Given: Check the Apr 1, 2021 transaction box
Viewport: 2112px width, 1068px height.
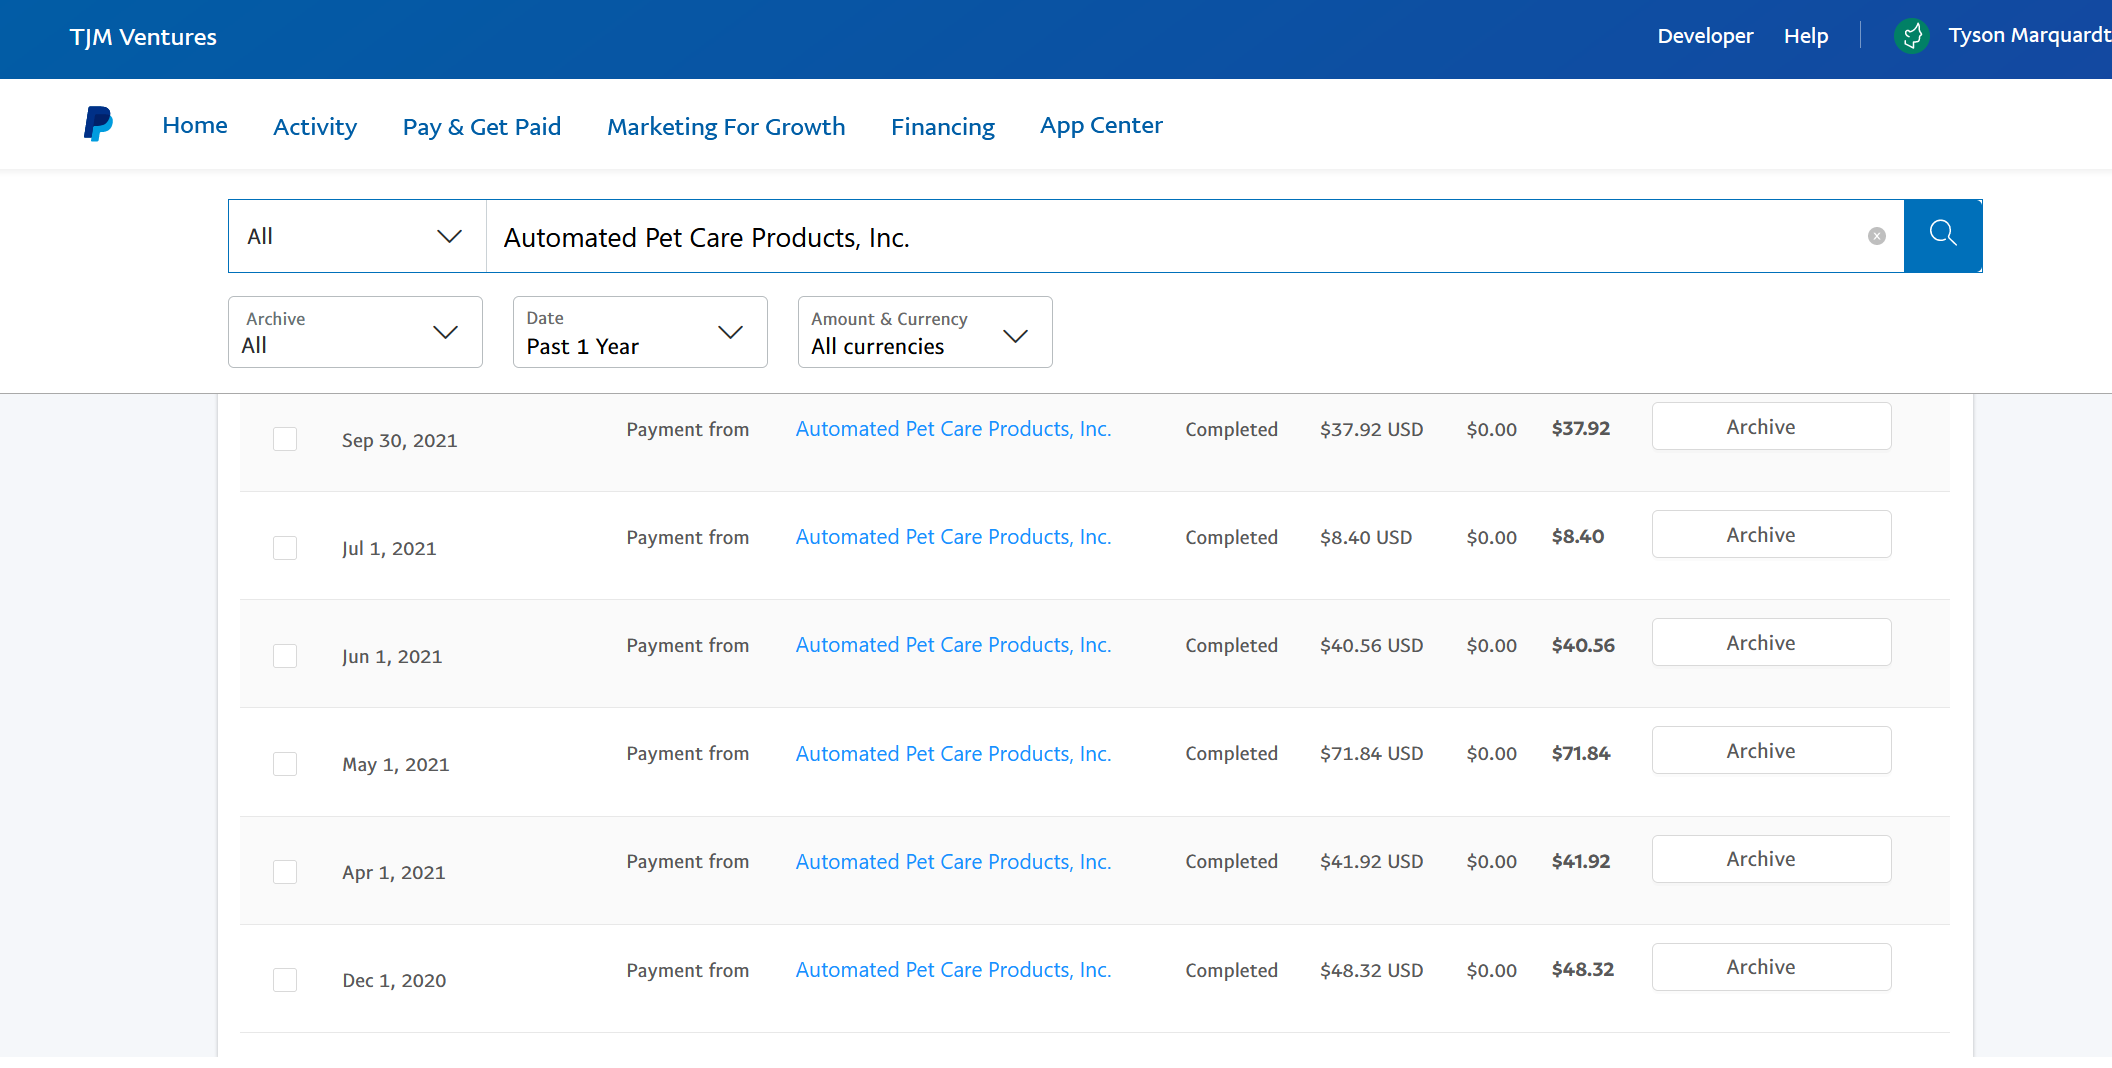Looking at the screenshot, I should [x=285, y=872].
